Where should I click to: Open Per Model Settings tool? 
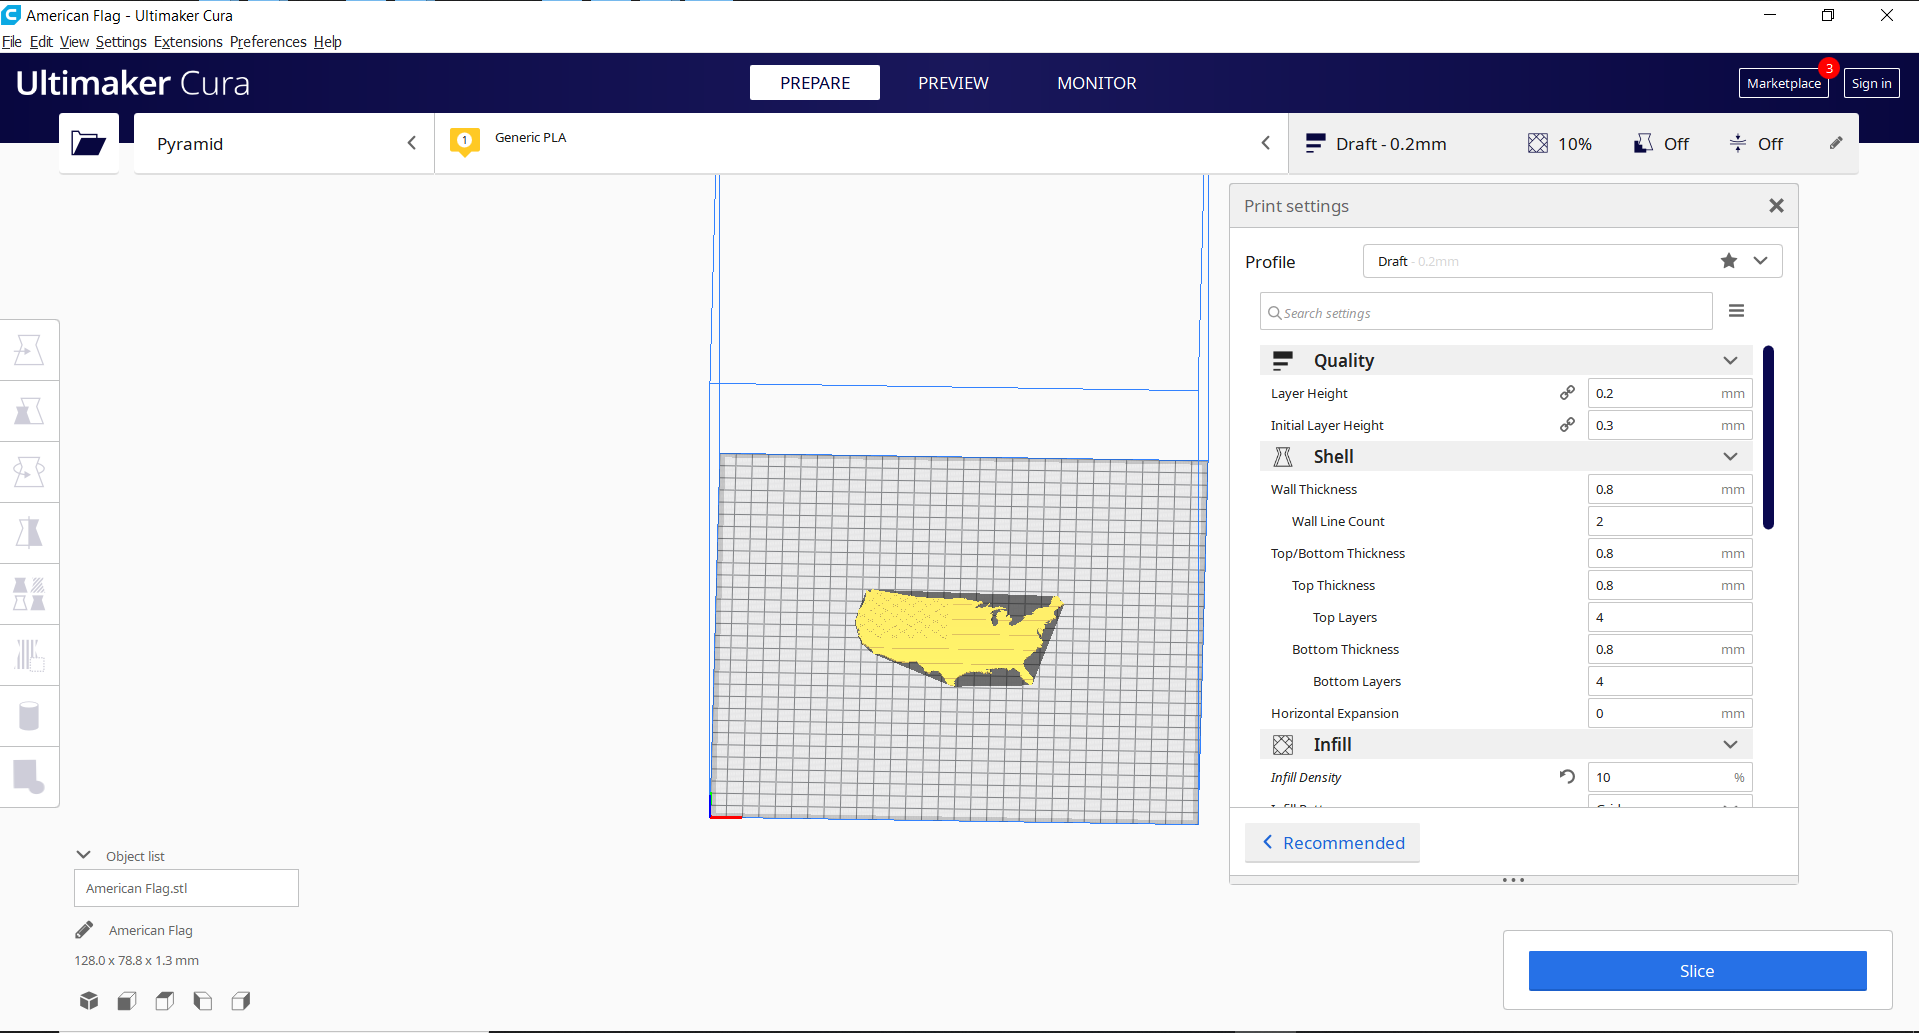coord(29,594)
